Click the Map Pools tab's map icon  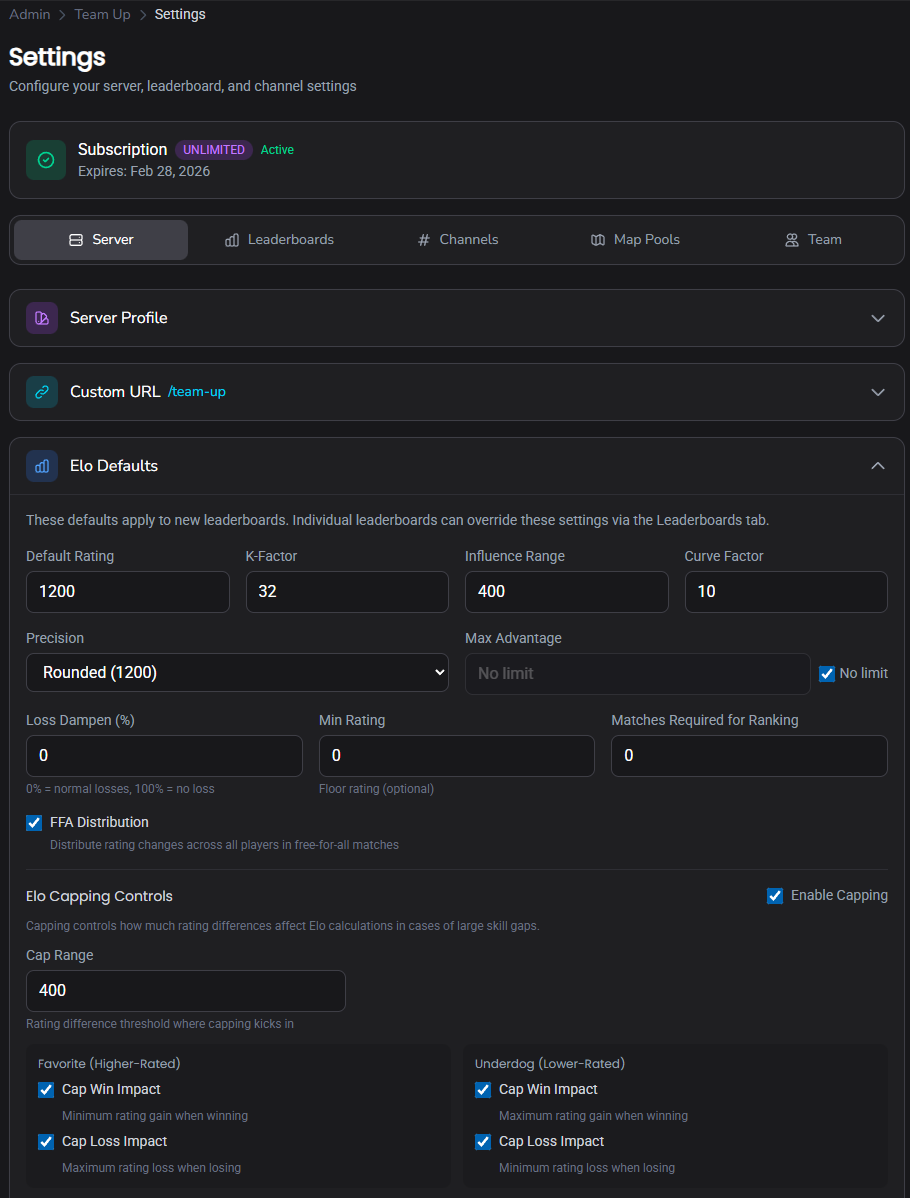pos(598,240)
